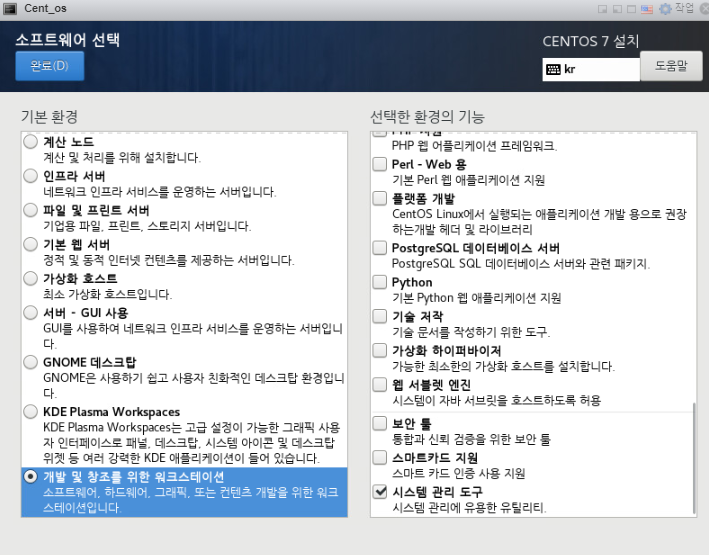Click the add-ons list vertical scrollbar
The width and height of the screenshot is (709, 555).
pos(694,458)
